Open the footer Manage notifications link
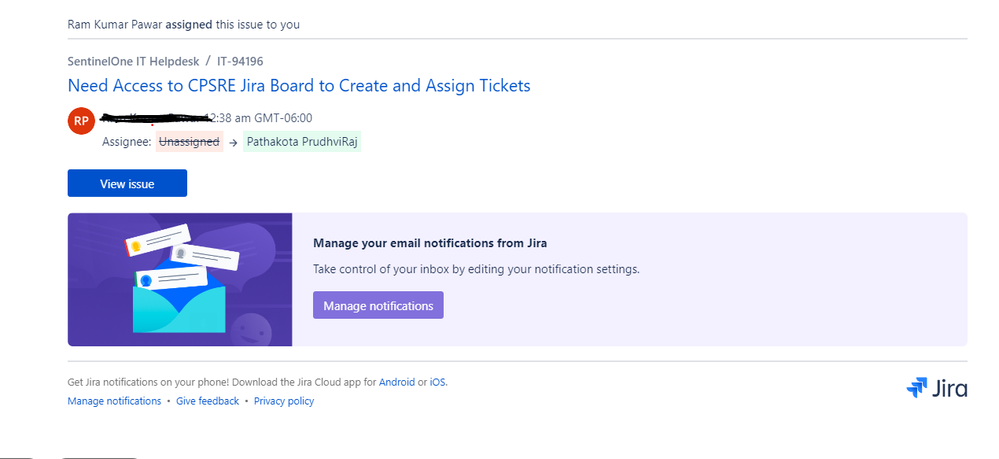999x459 pixels. (114, 401)
